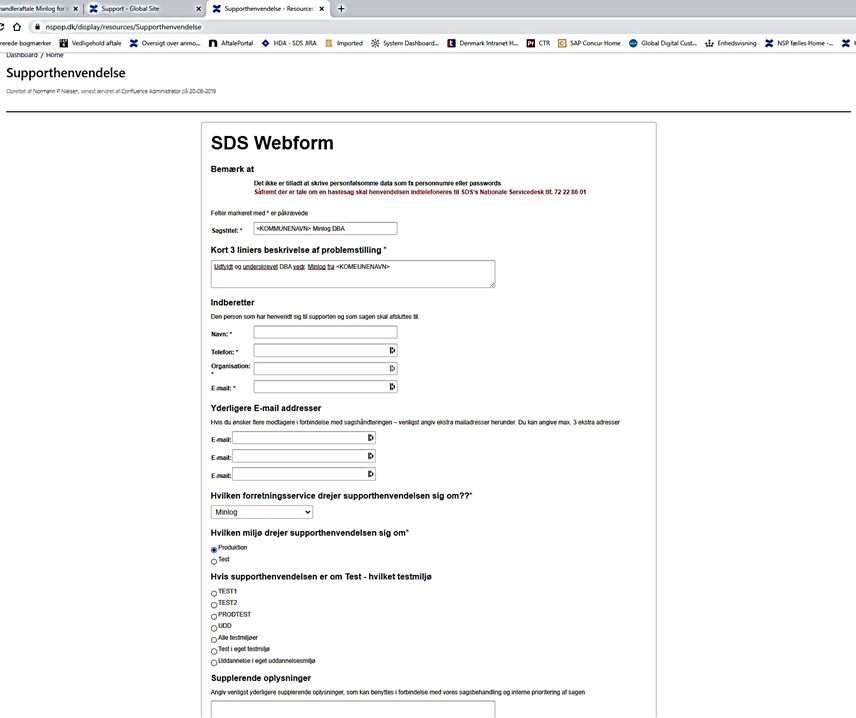Expand the Minlog service dropdown
Viewport: 856px width, 718px height.
pyautogui.click(x=262, y=512)
